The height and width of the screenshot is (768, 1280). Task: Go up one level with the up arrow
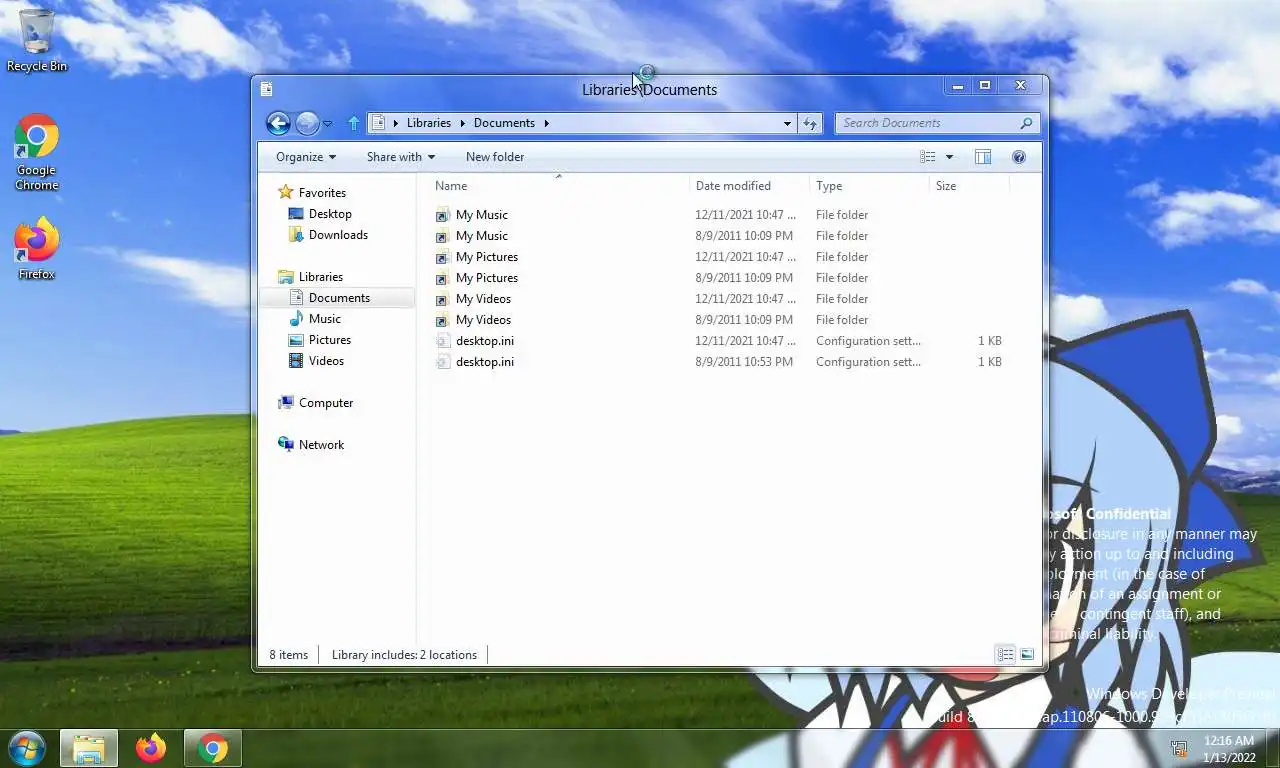pyautogui.click(x=353, y=123)
